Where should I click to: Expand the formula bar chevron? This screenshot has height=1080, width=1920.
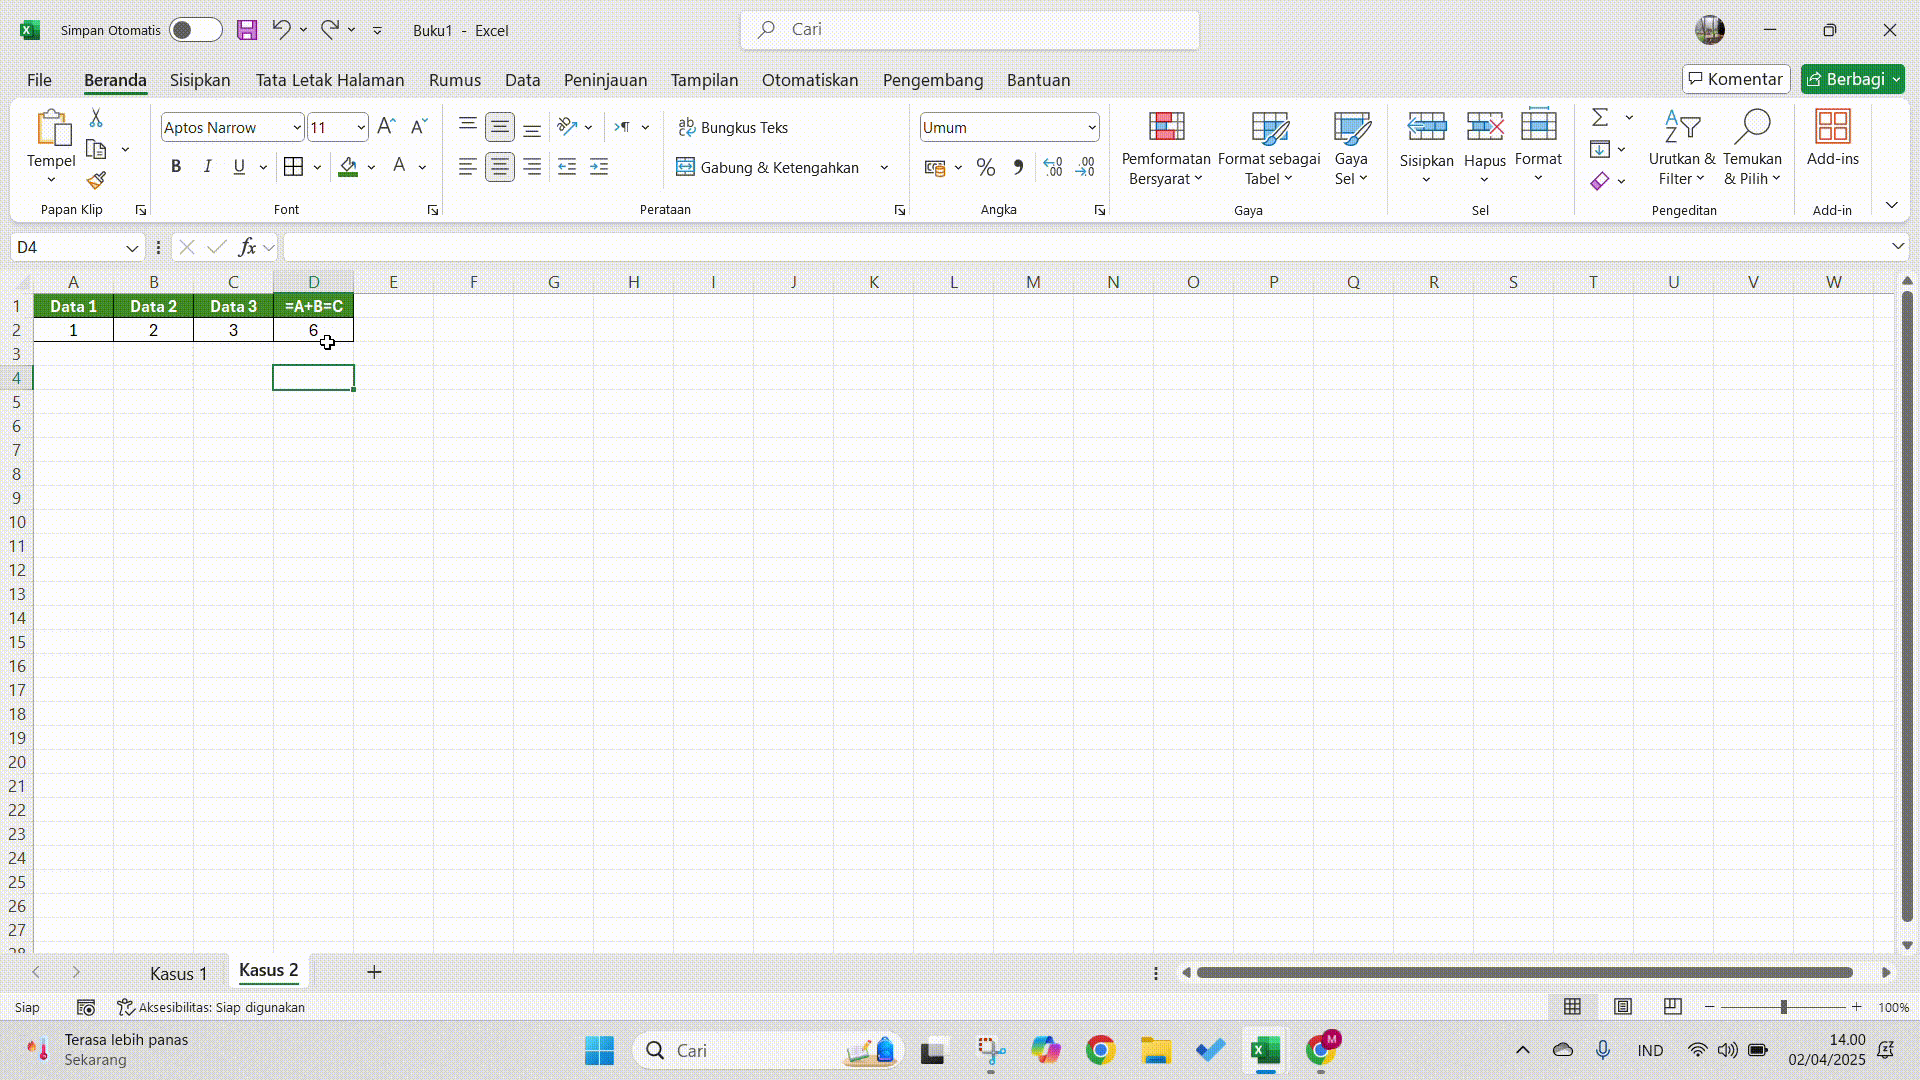tap(1897, 247)
